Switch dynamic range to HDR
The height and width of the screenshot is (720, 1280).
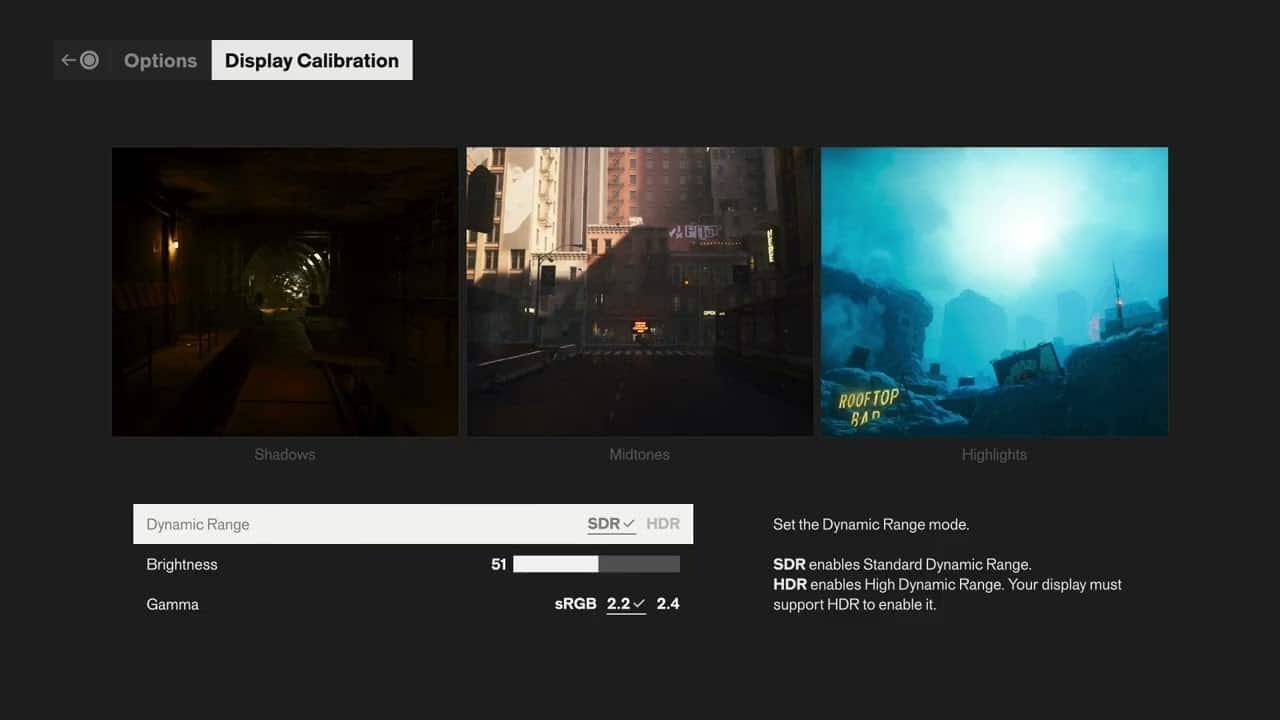[663, 524]
